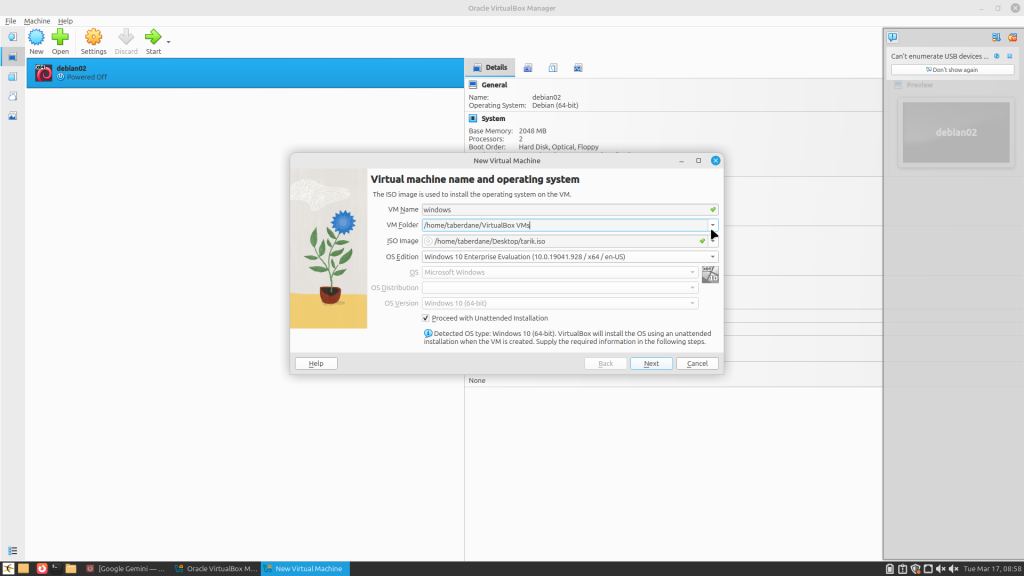Click the Next button
1024x576 pixels.
point(651,363)
